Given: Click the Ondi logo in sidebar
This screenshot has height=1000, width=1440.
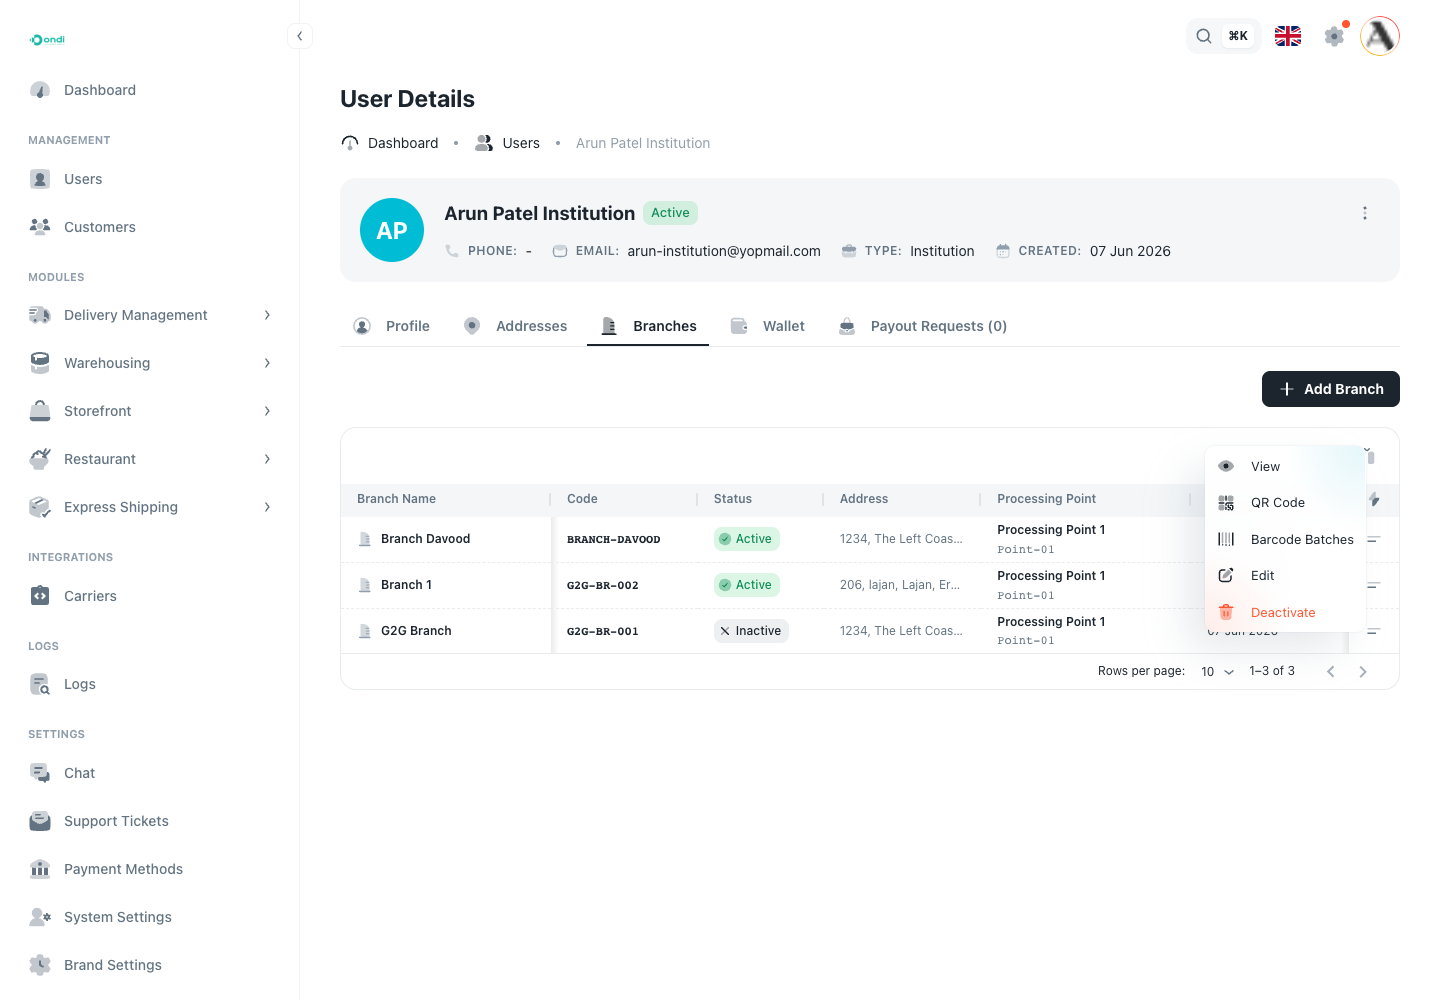Looking at the screenshot, I should [x=47, y=40].
